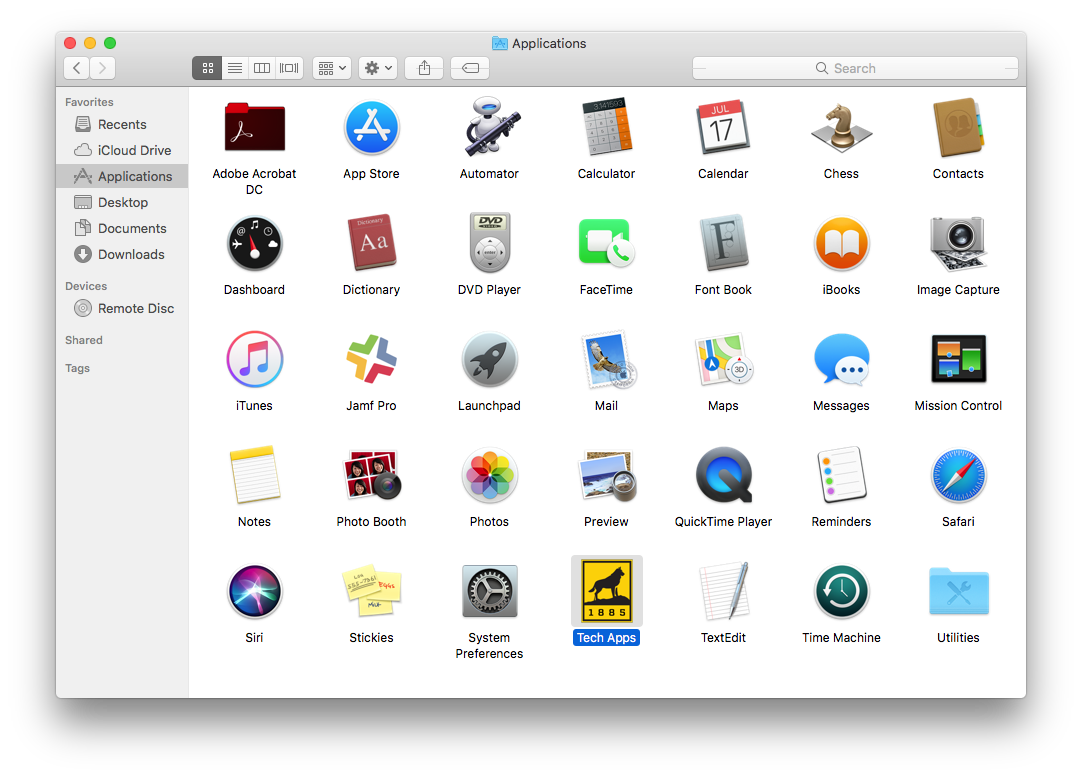Image resolution: width=1082 pixels, height=778 pixels.
Task: Switch to cover flow view
Action: [289, 68]
